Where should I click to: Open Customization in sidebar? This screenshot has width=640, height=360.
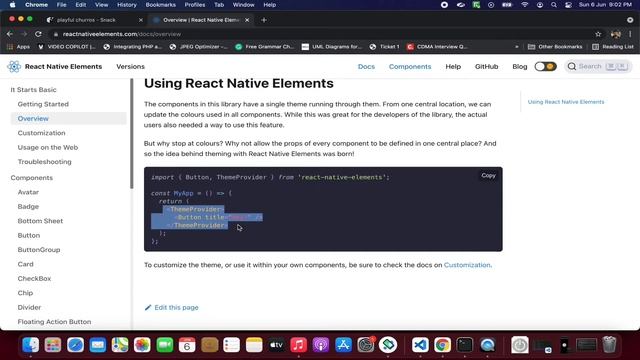(x=41, y=133)
